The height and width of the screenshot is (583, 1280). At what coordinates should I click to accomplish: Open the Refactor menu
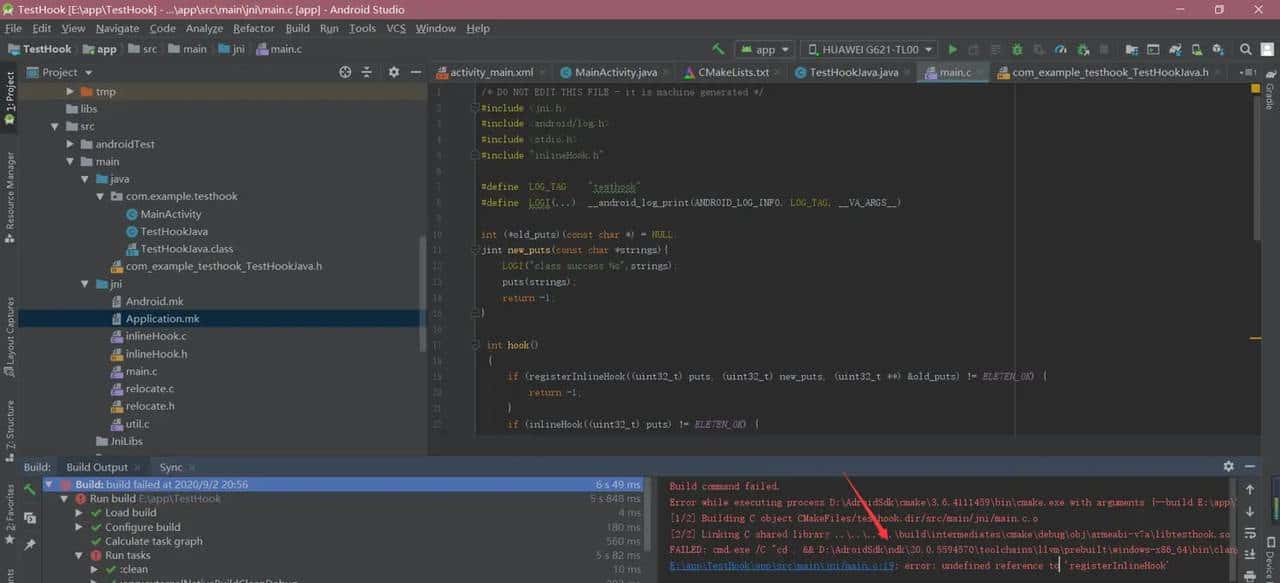pyautogui.click(x=253, y=28)
